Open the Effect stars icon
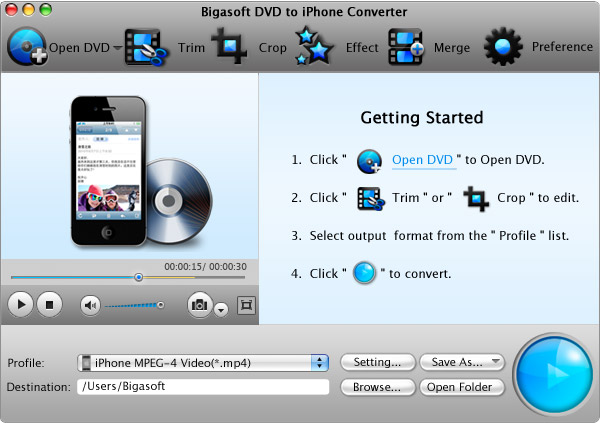 click(314, 46)
